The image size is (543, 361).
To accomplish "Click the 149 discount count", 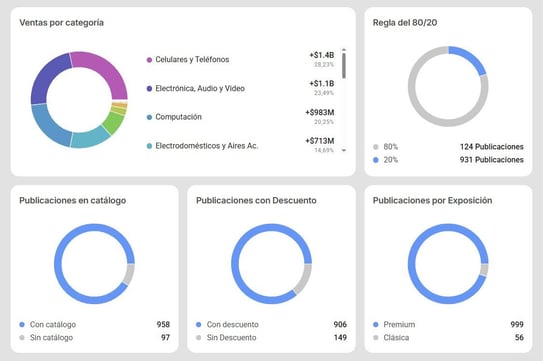I will pyautogui.click(x=340, y=337).
